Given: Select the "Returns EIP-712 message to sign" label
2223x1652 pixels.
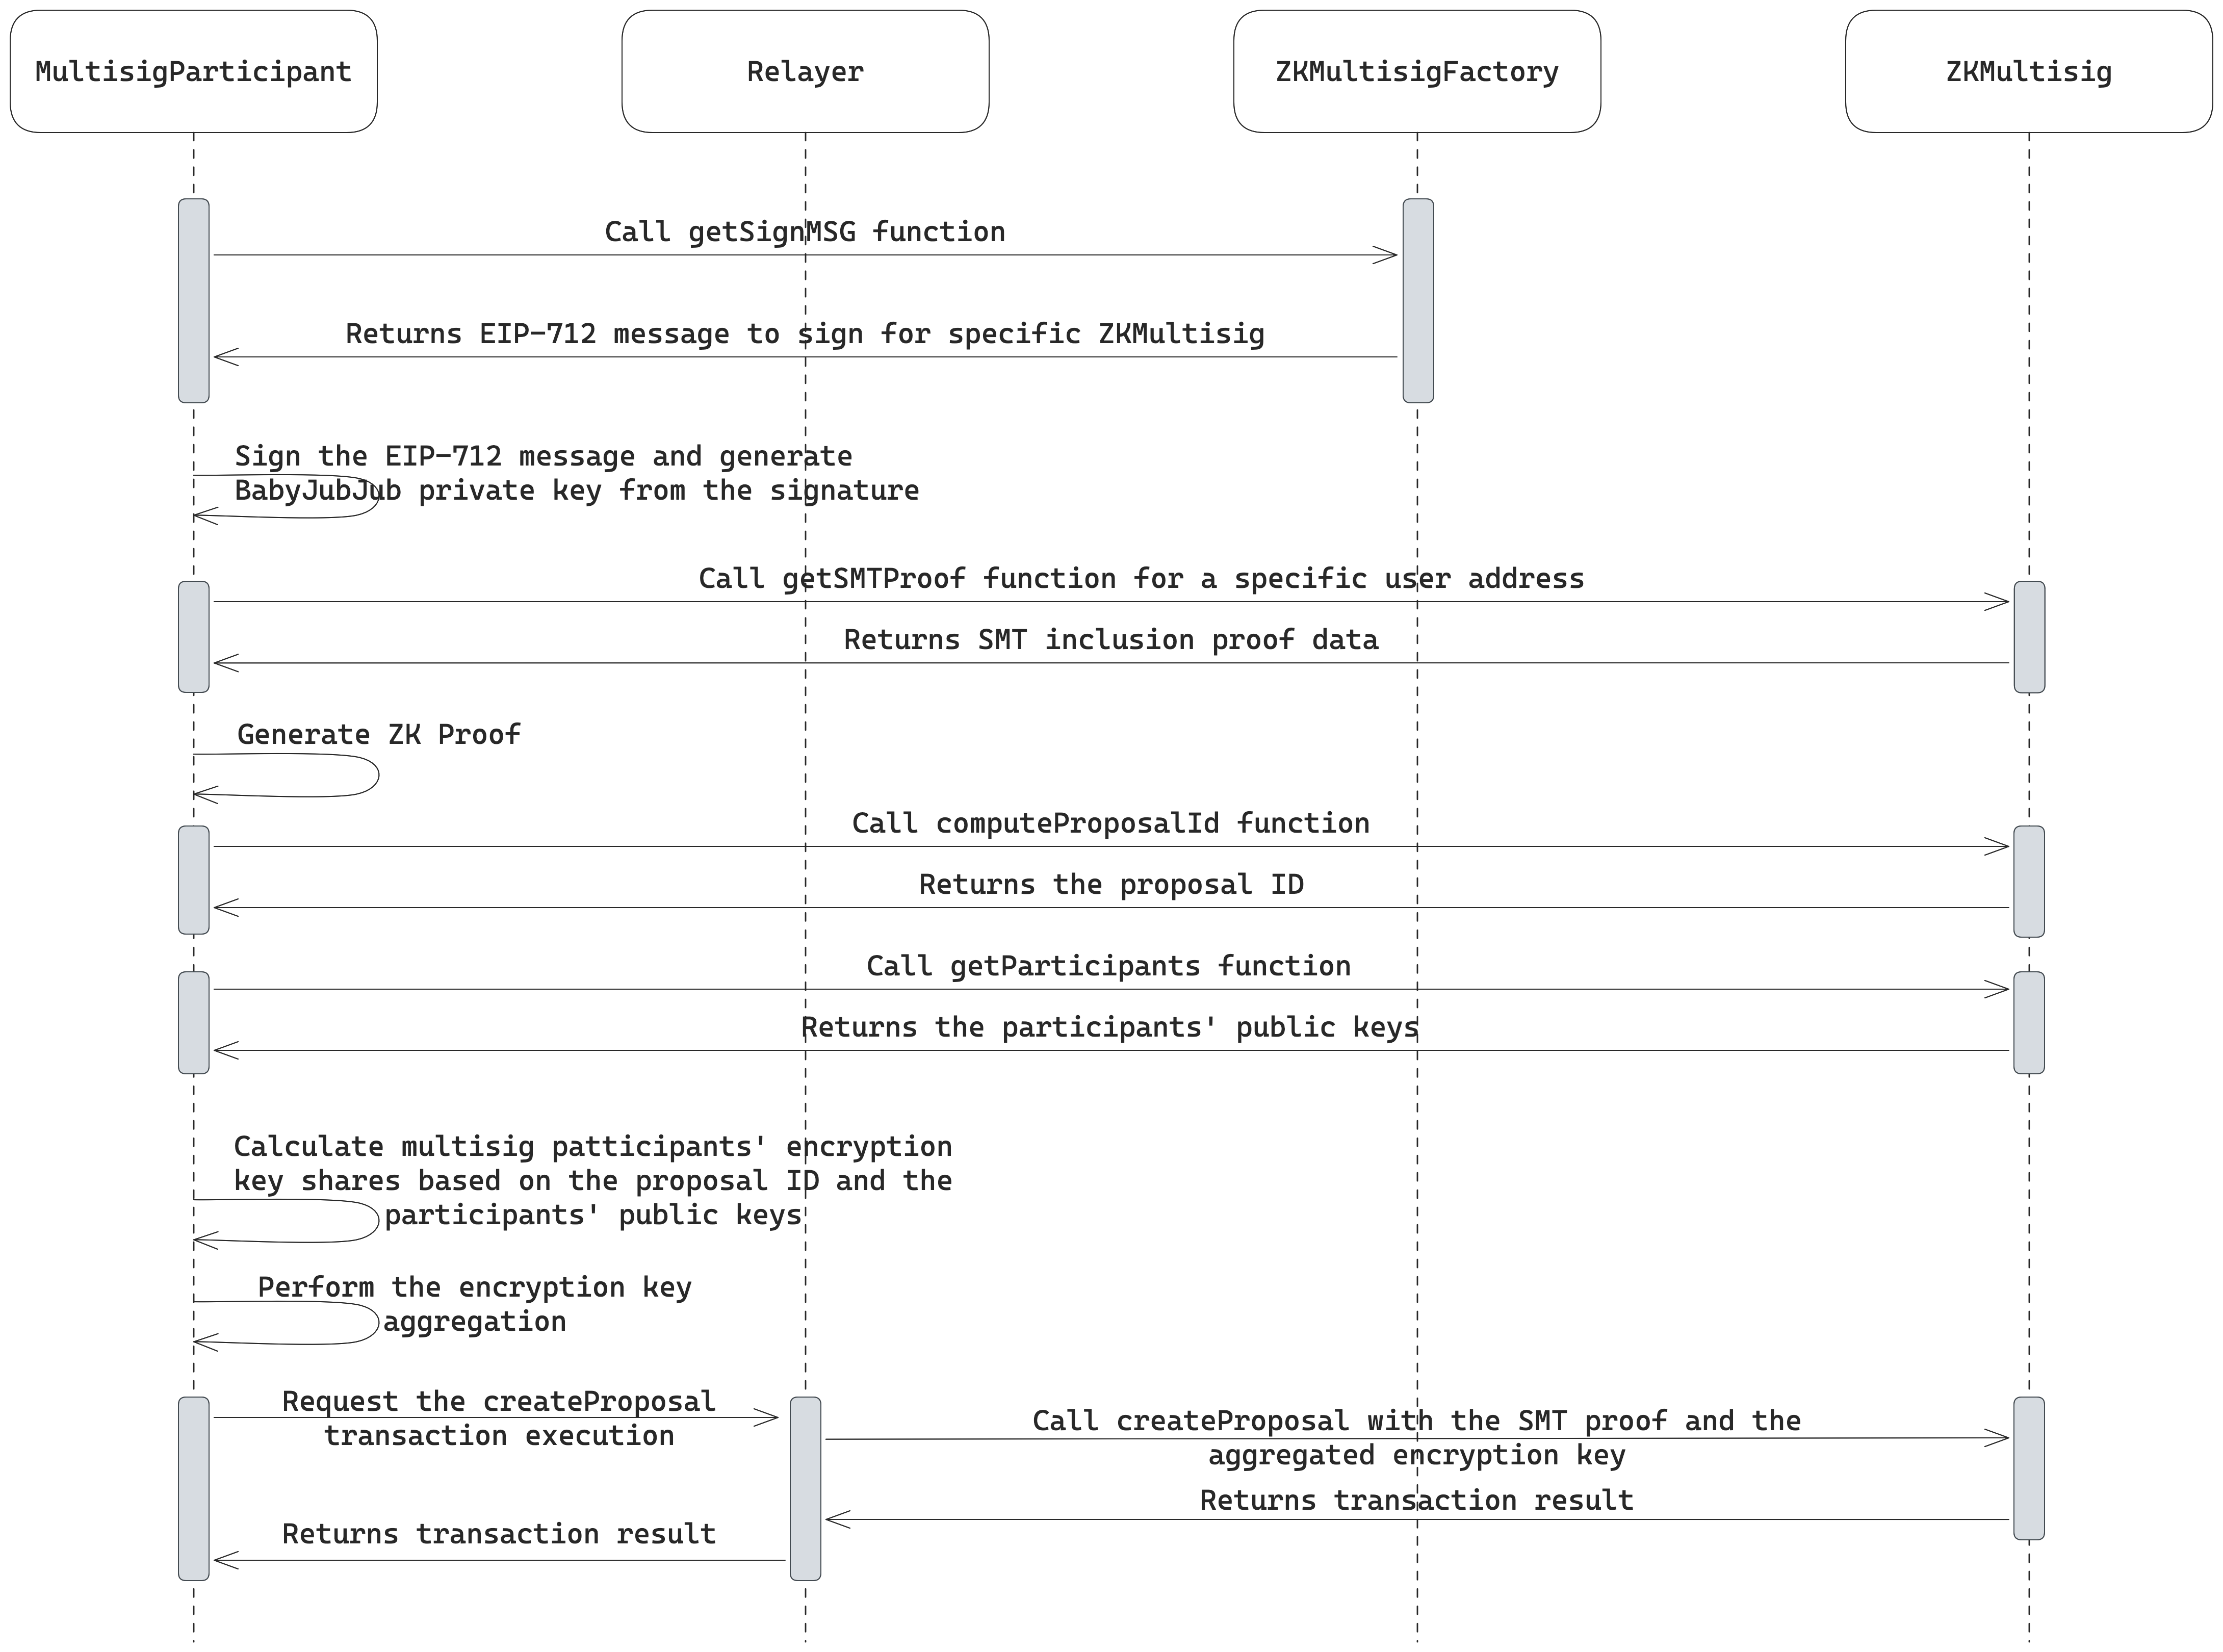Looking at the screenshot, I should (x=804, y=334).
